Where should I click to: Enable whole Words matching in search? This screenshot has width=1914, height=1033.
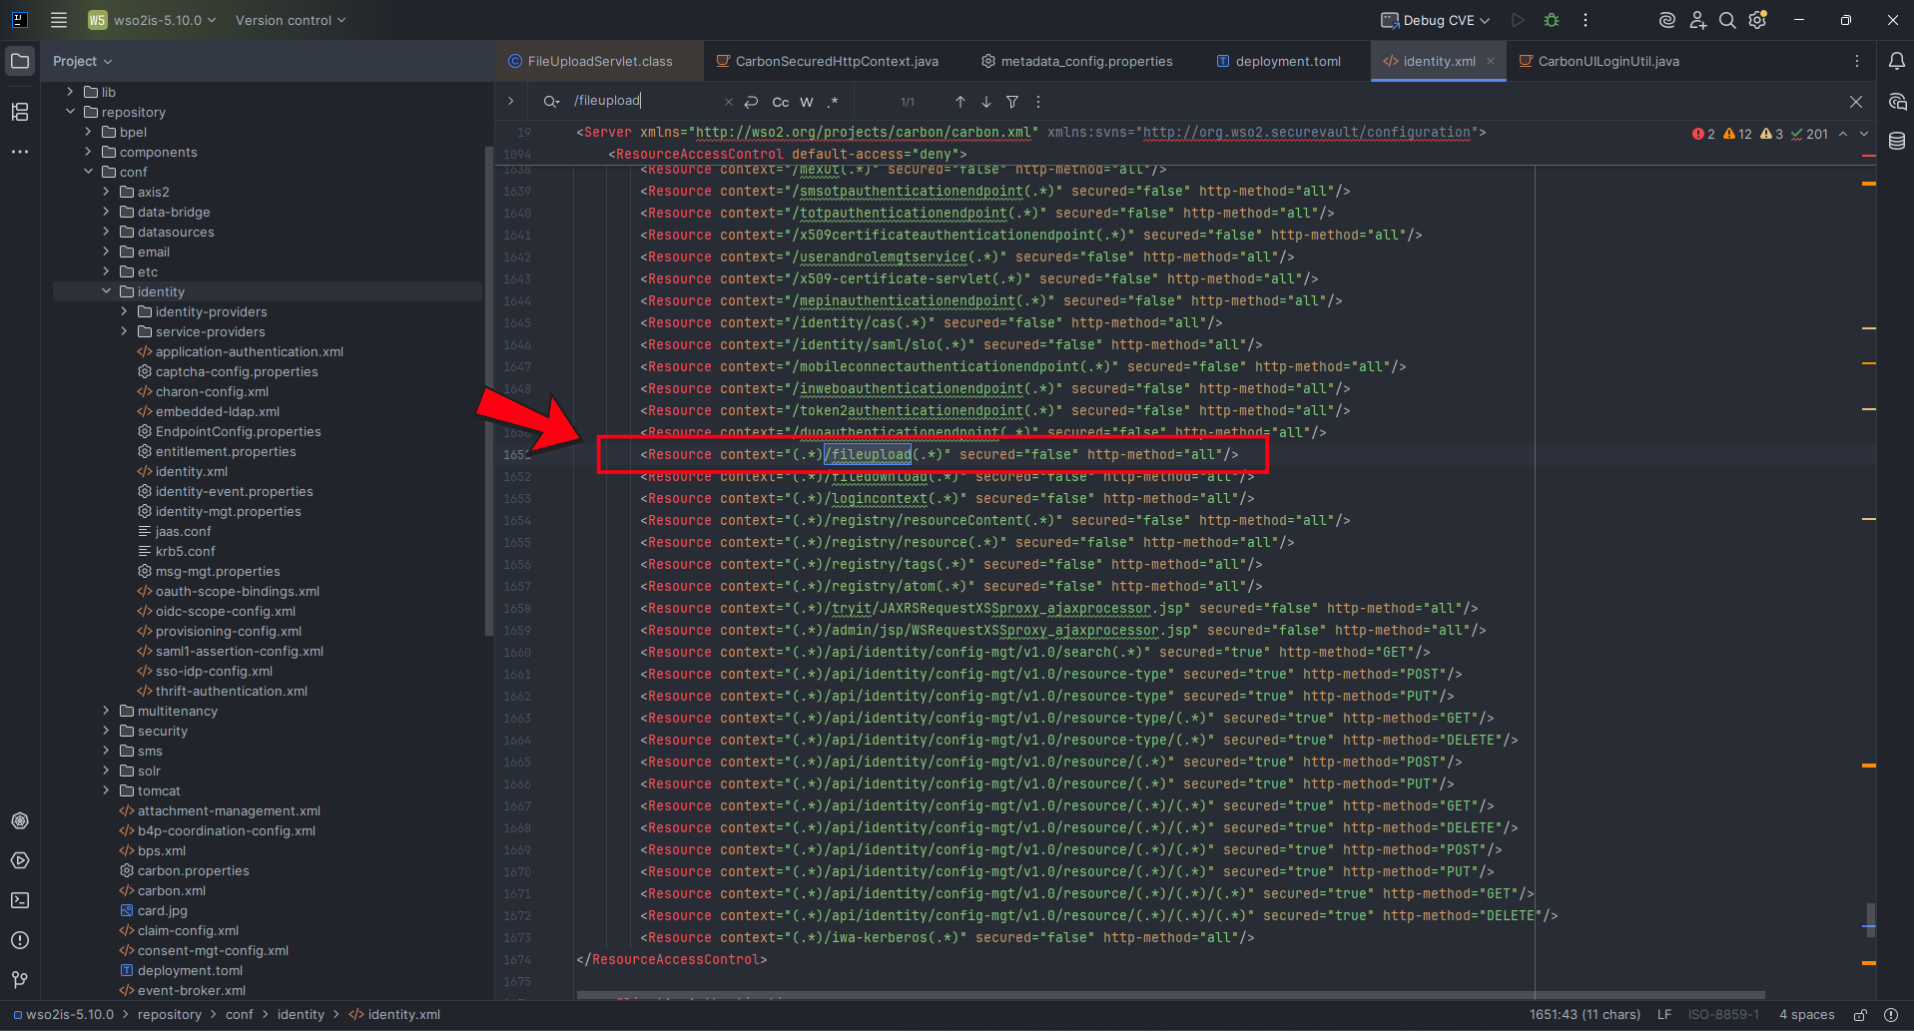(806, 101)
